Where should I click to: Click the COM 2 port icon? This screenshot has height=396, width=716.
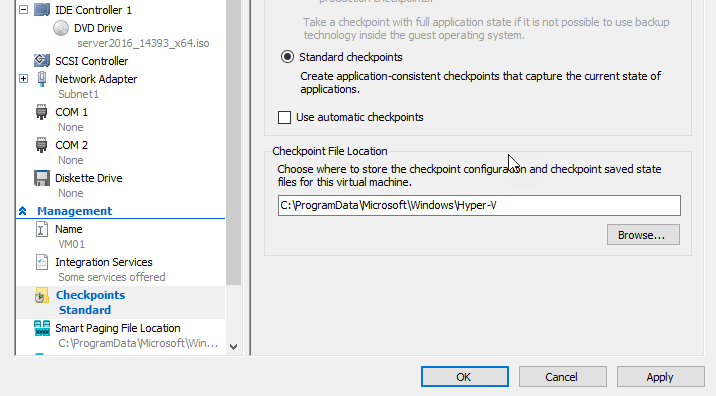[x=42, y=145]
